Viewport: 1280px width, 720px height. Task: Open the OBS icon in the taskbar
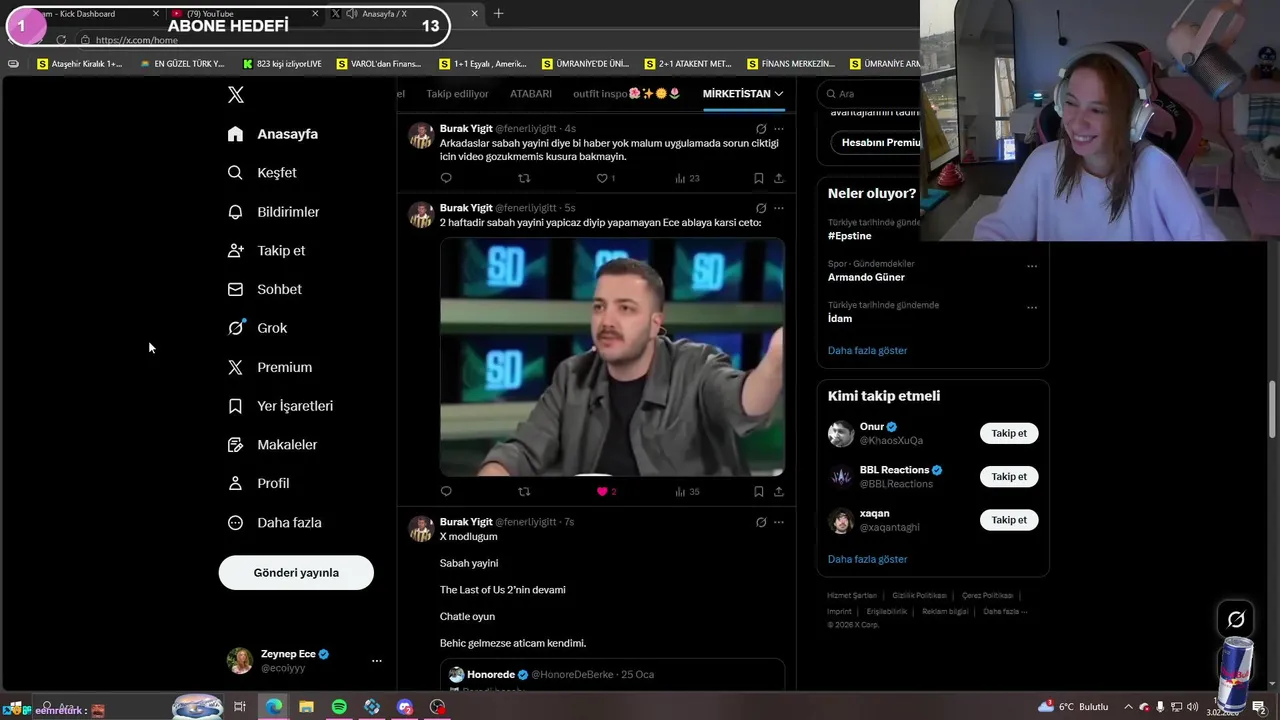[437, 707]
